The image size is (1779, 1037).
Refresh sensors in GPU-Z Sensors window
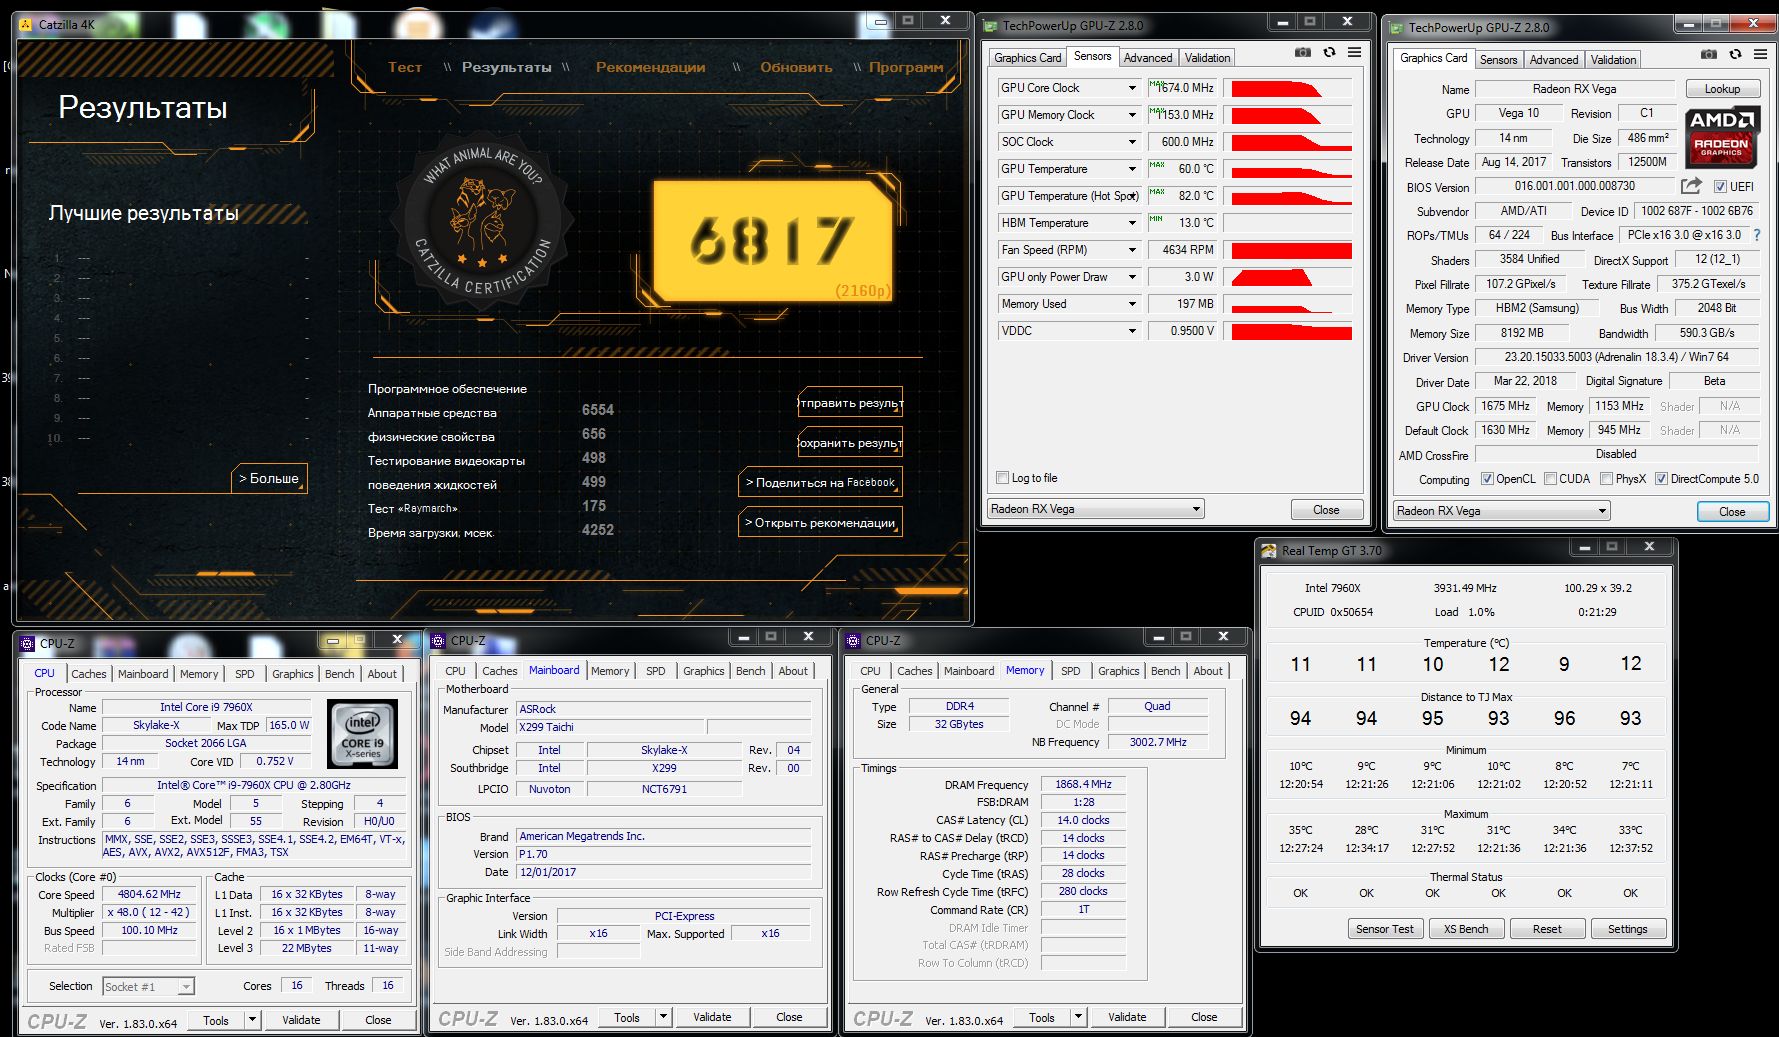(x=1329, y=53)
